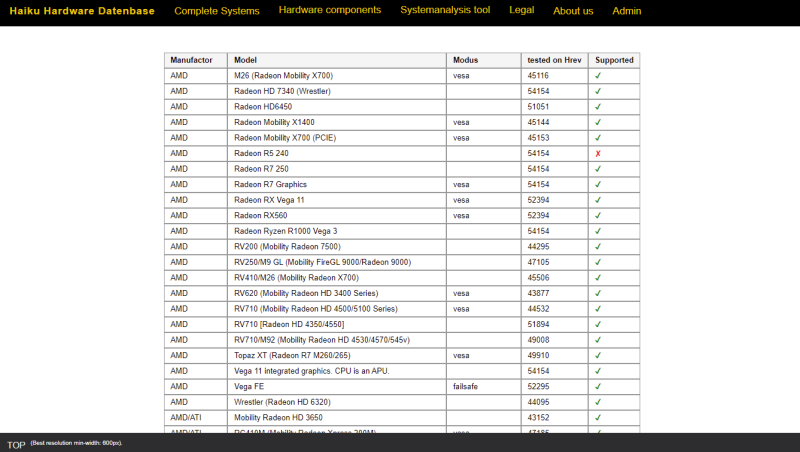This screenshot has width=800, height=452.
Task: Click green checkmark for M26 Radeon Mobility X700
Action: point(598,76)
